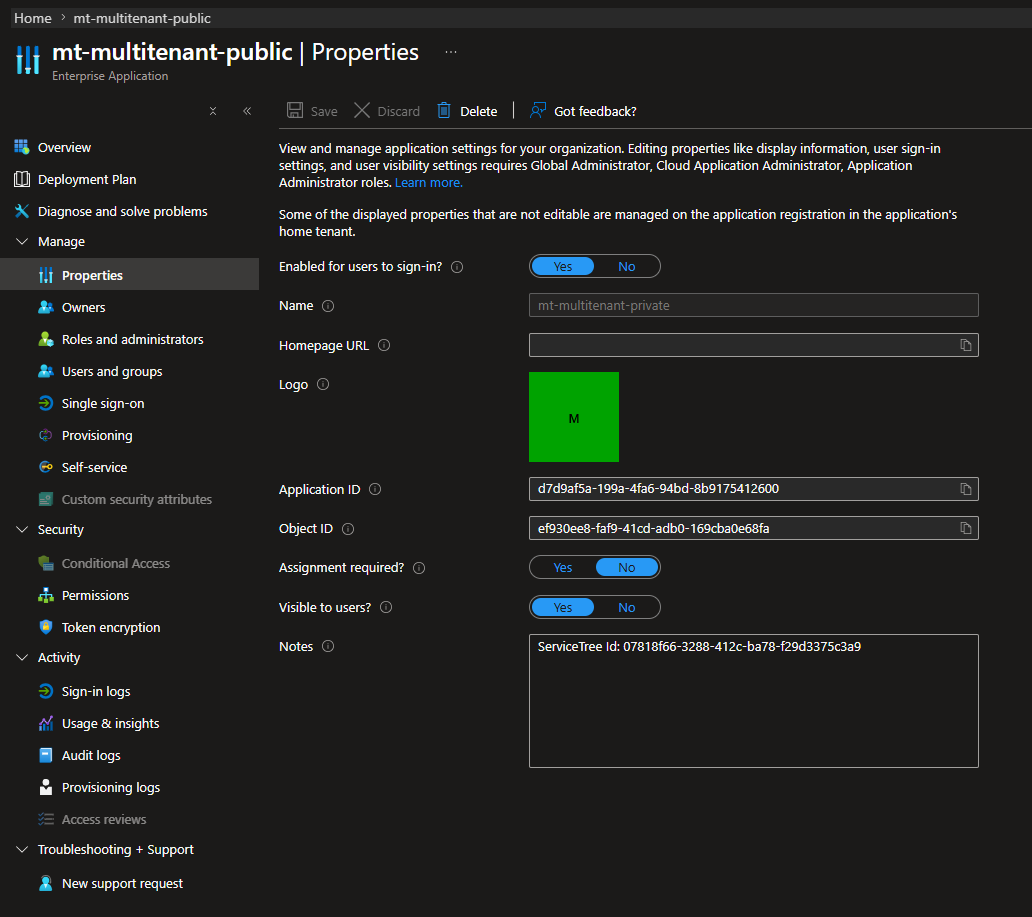
Task: Click the Object ID value field
Action: click(x=754, y=528)
